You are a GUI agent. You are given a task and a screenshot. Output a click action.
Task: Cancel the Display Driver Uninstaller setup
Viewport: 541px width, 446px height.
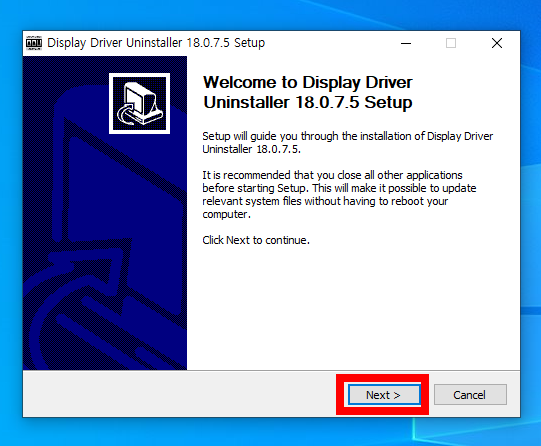point(470,395)
